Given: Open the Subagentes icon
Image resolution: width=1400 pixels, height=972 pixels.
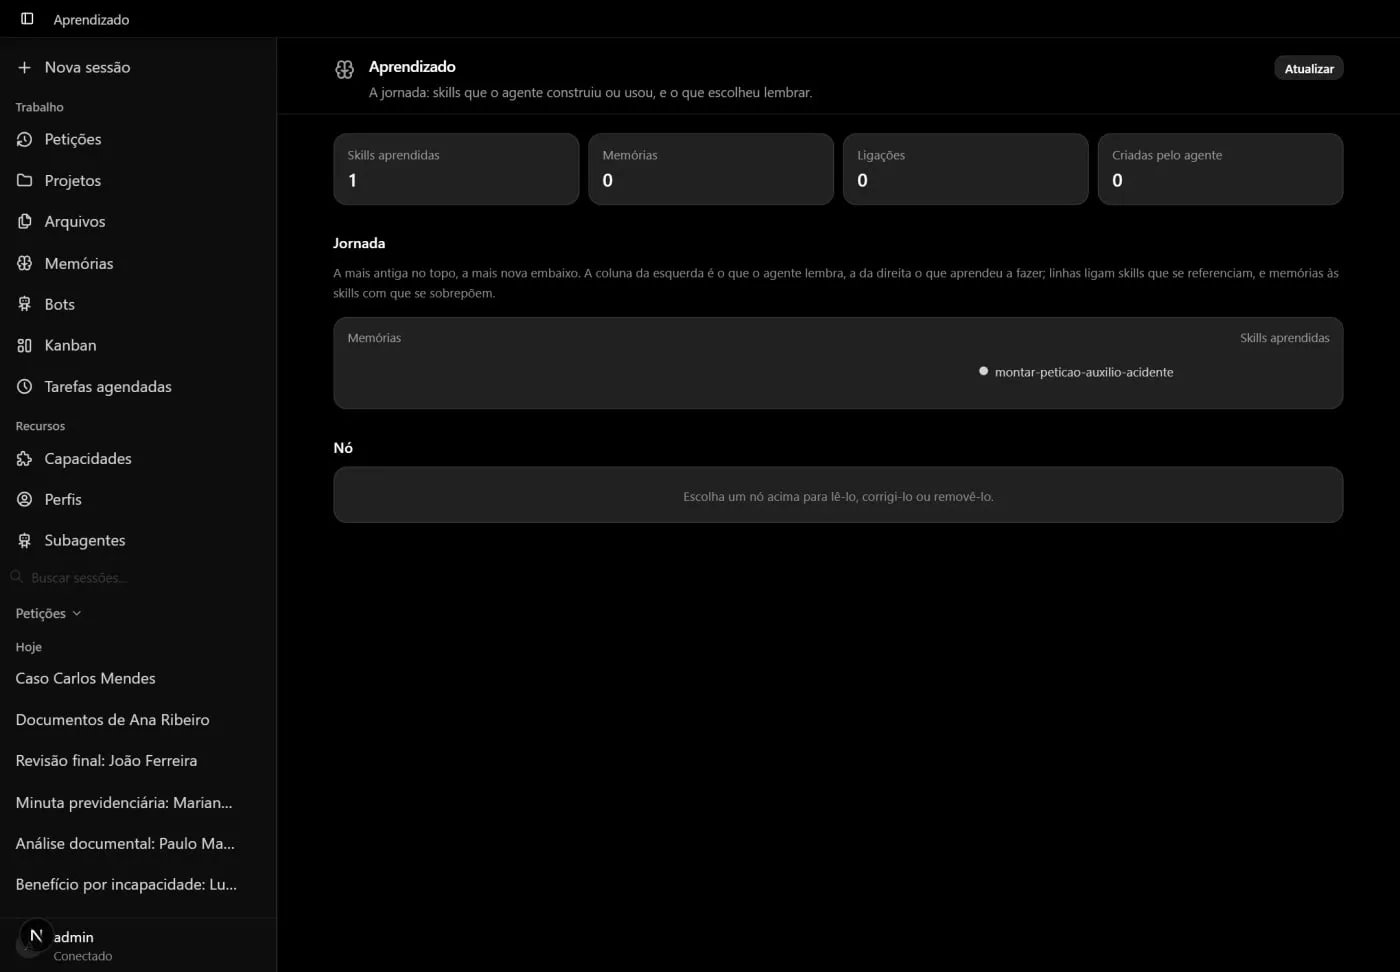Looking at the screenshot, I should click(24, 540).
